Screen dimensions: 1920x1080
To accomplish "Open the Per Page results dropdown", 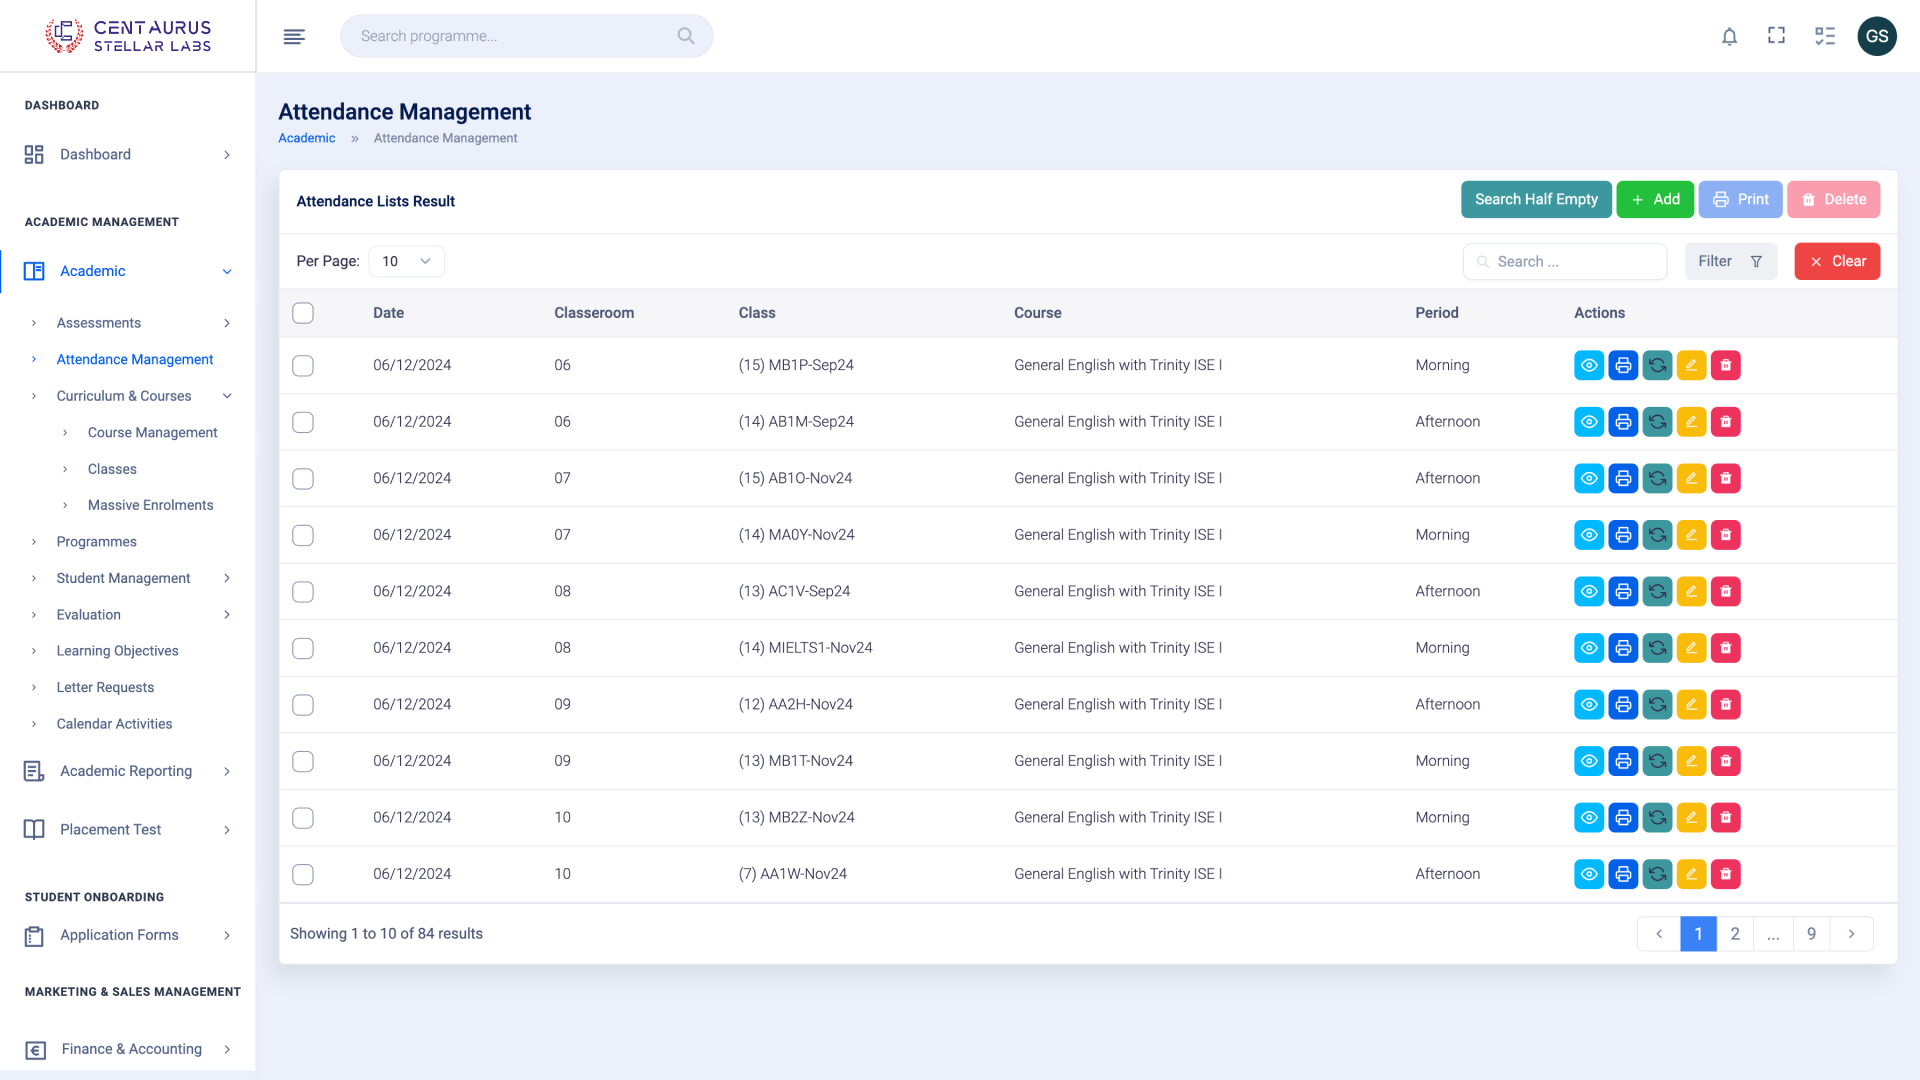I will pyautogui.click(x=406, y=261).
